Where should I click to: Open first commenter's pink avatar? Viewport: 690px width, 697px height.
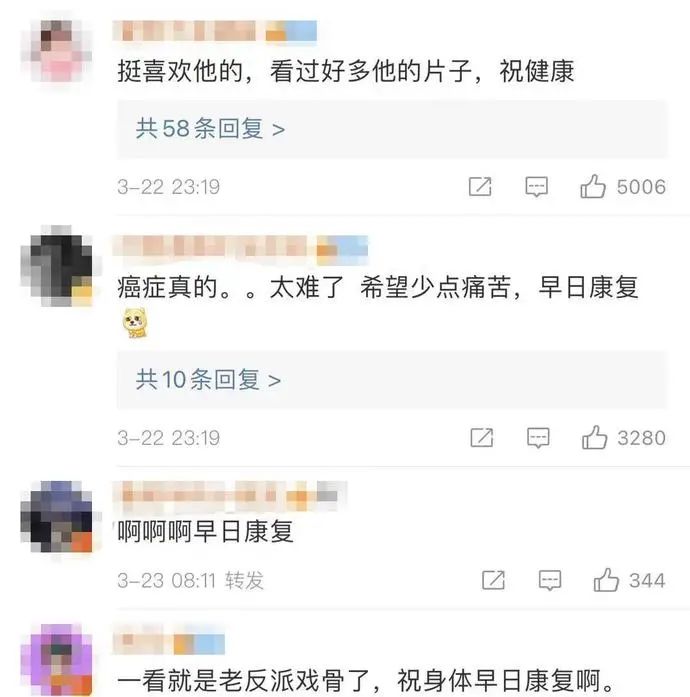(x=57, y=50)
